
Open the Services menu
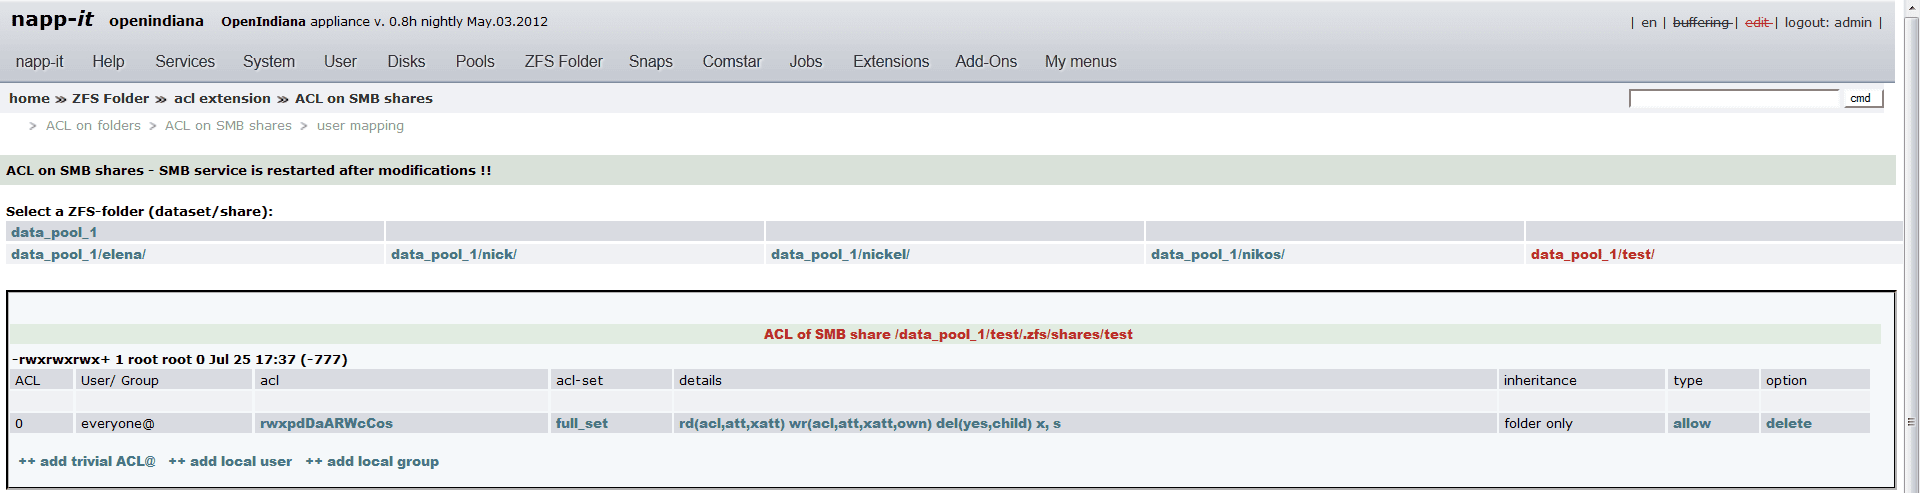coord(185,62)
